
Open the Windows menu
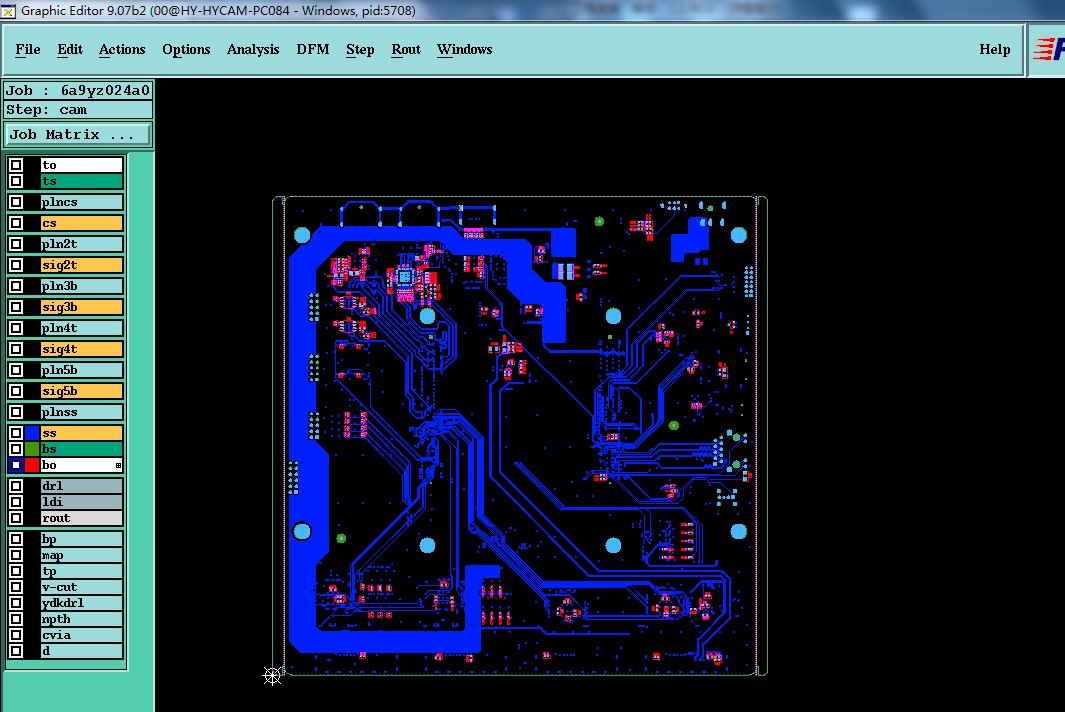point(465,50)
